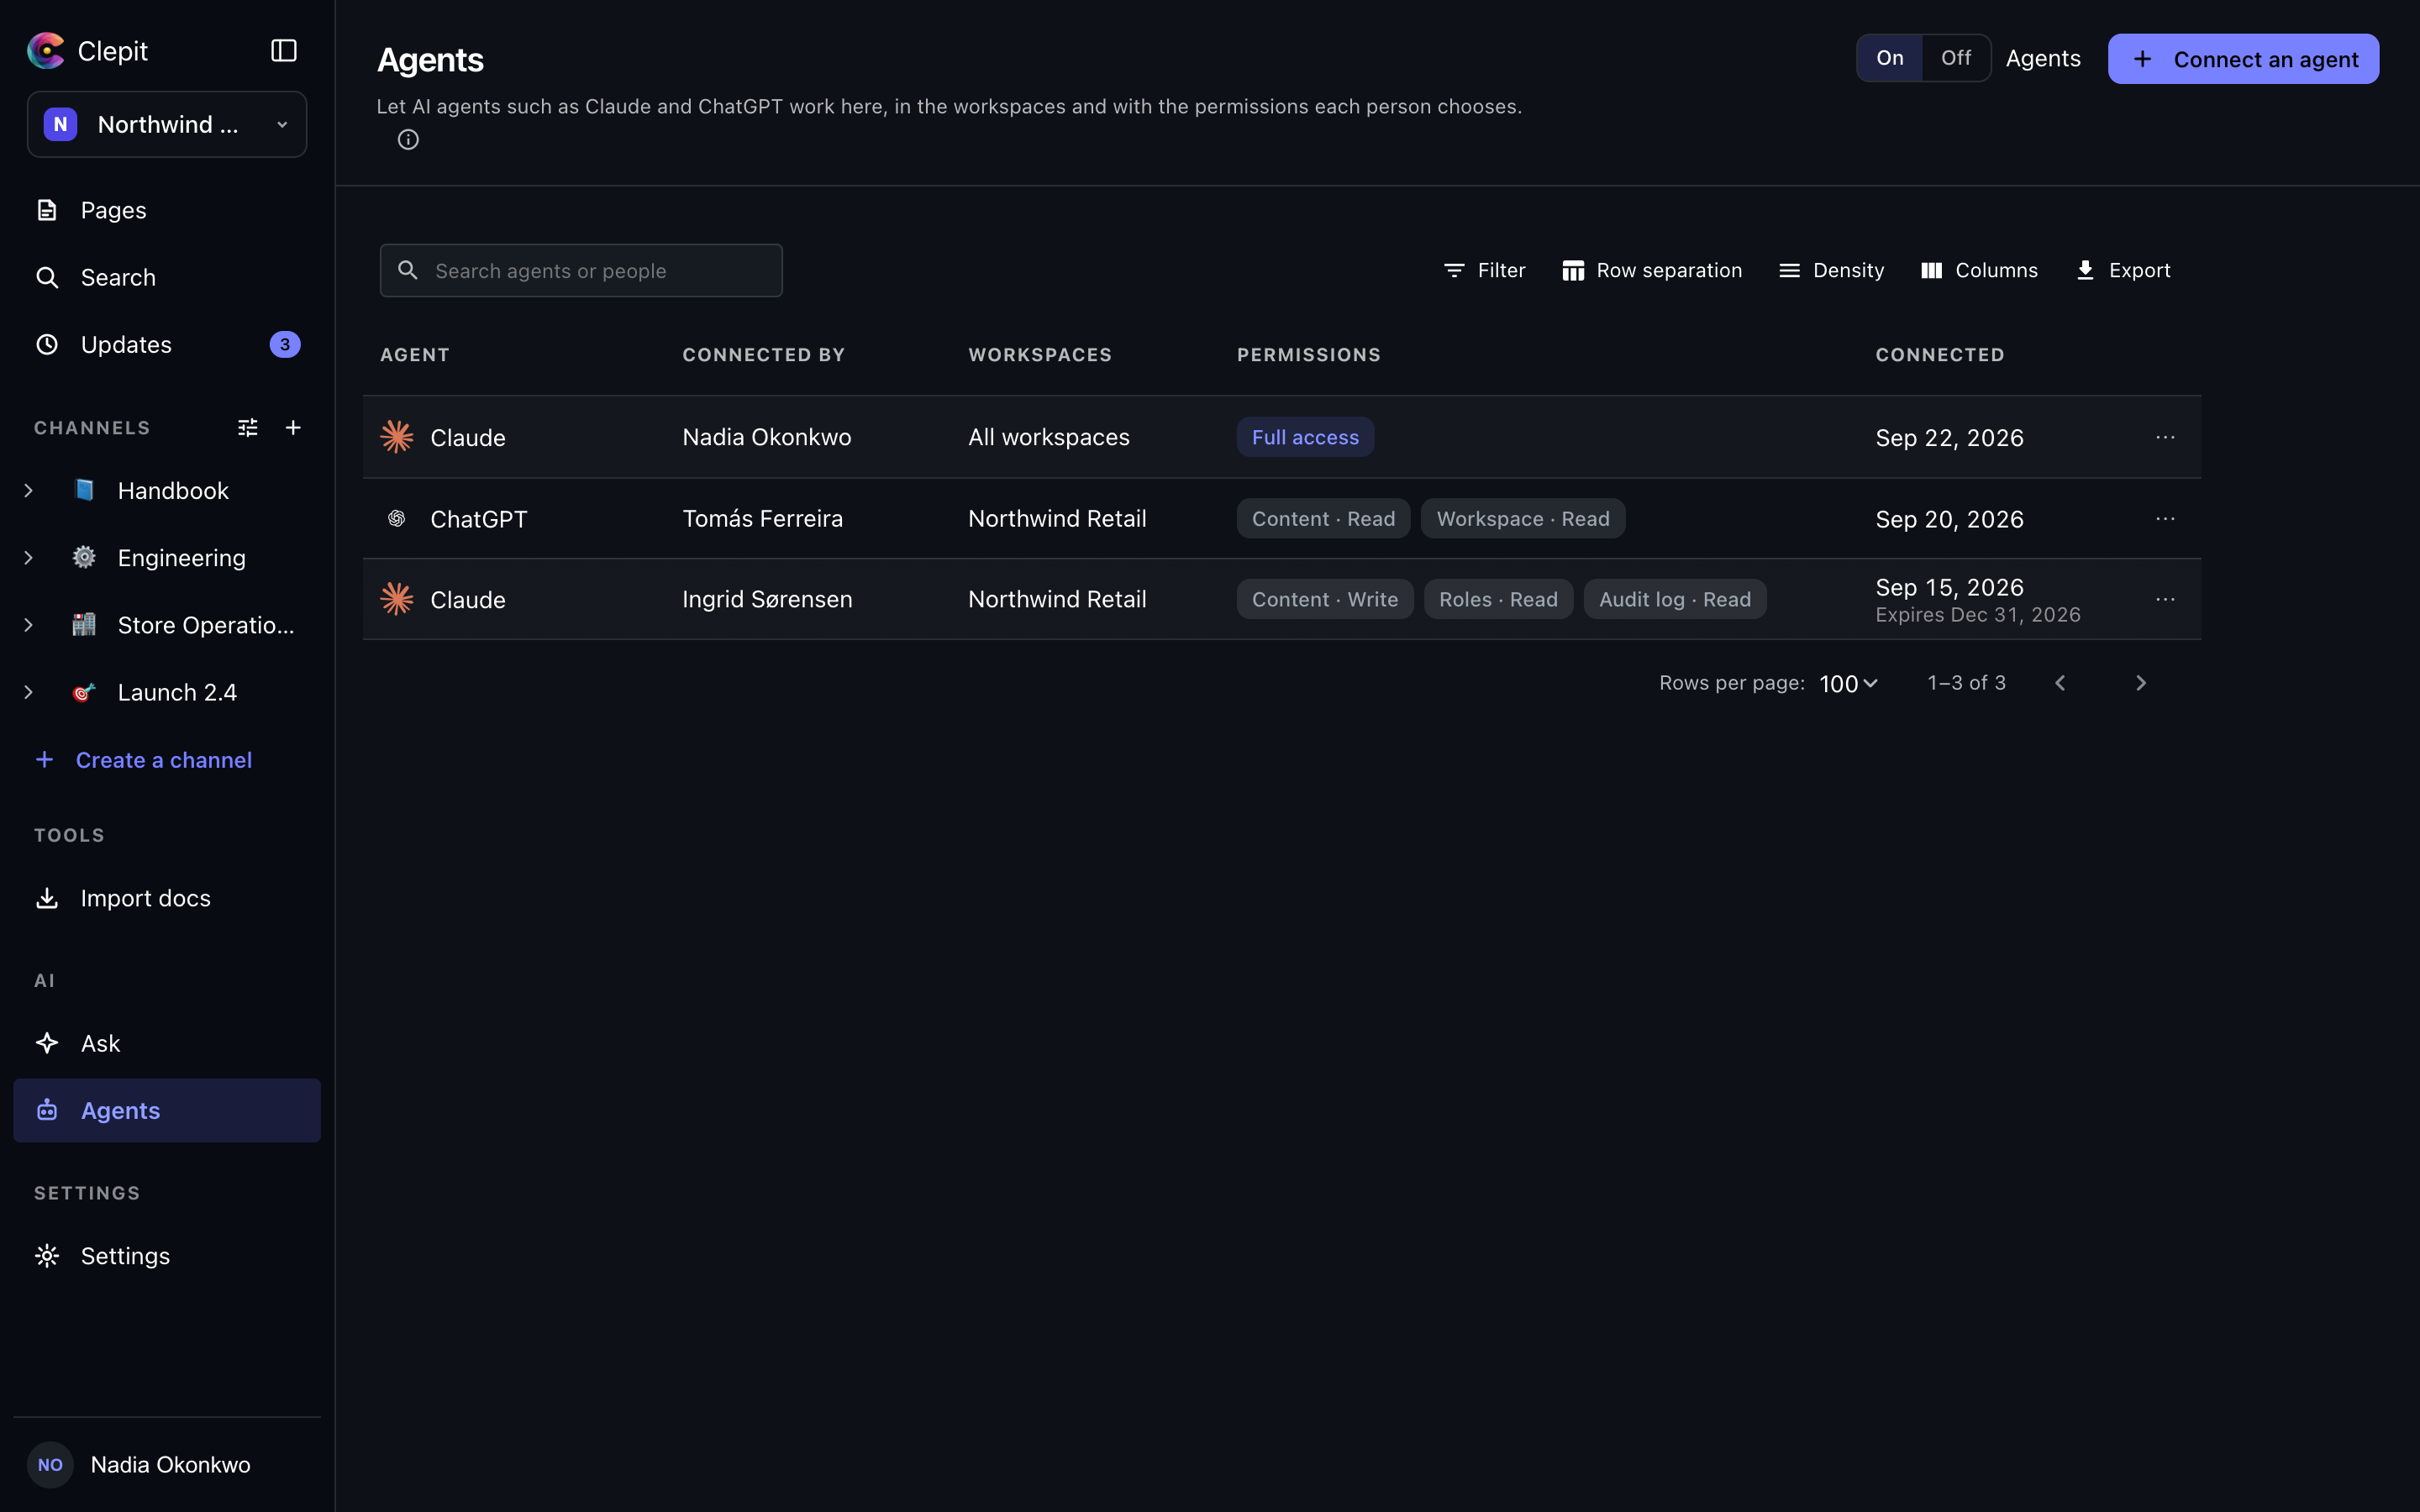This screenshot has height=1512, width=2420.
Task: Open Import docs tool
Action: coord(167,898)
